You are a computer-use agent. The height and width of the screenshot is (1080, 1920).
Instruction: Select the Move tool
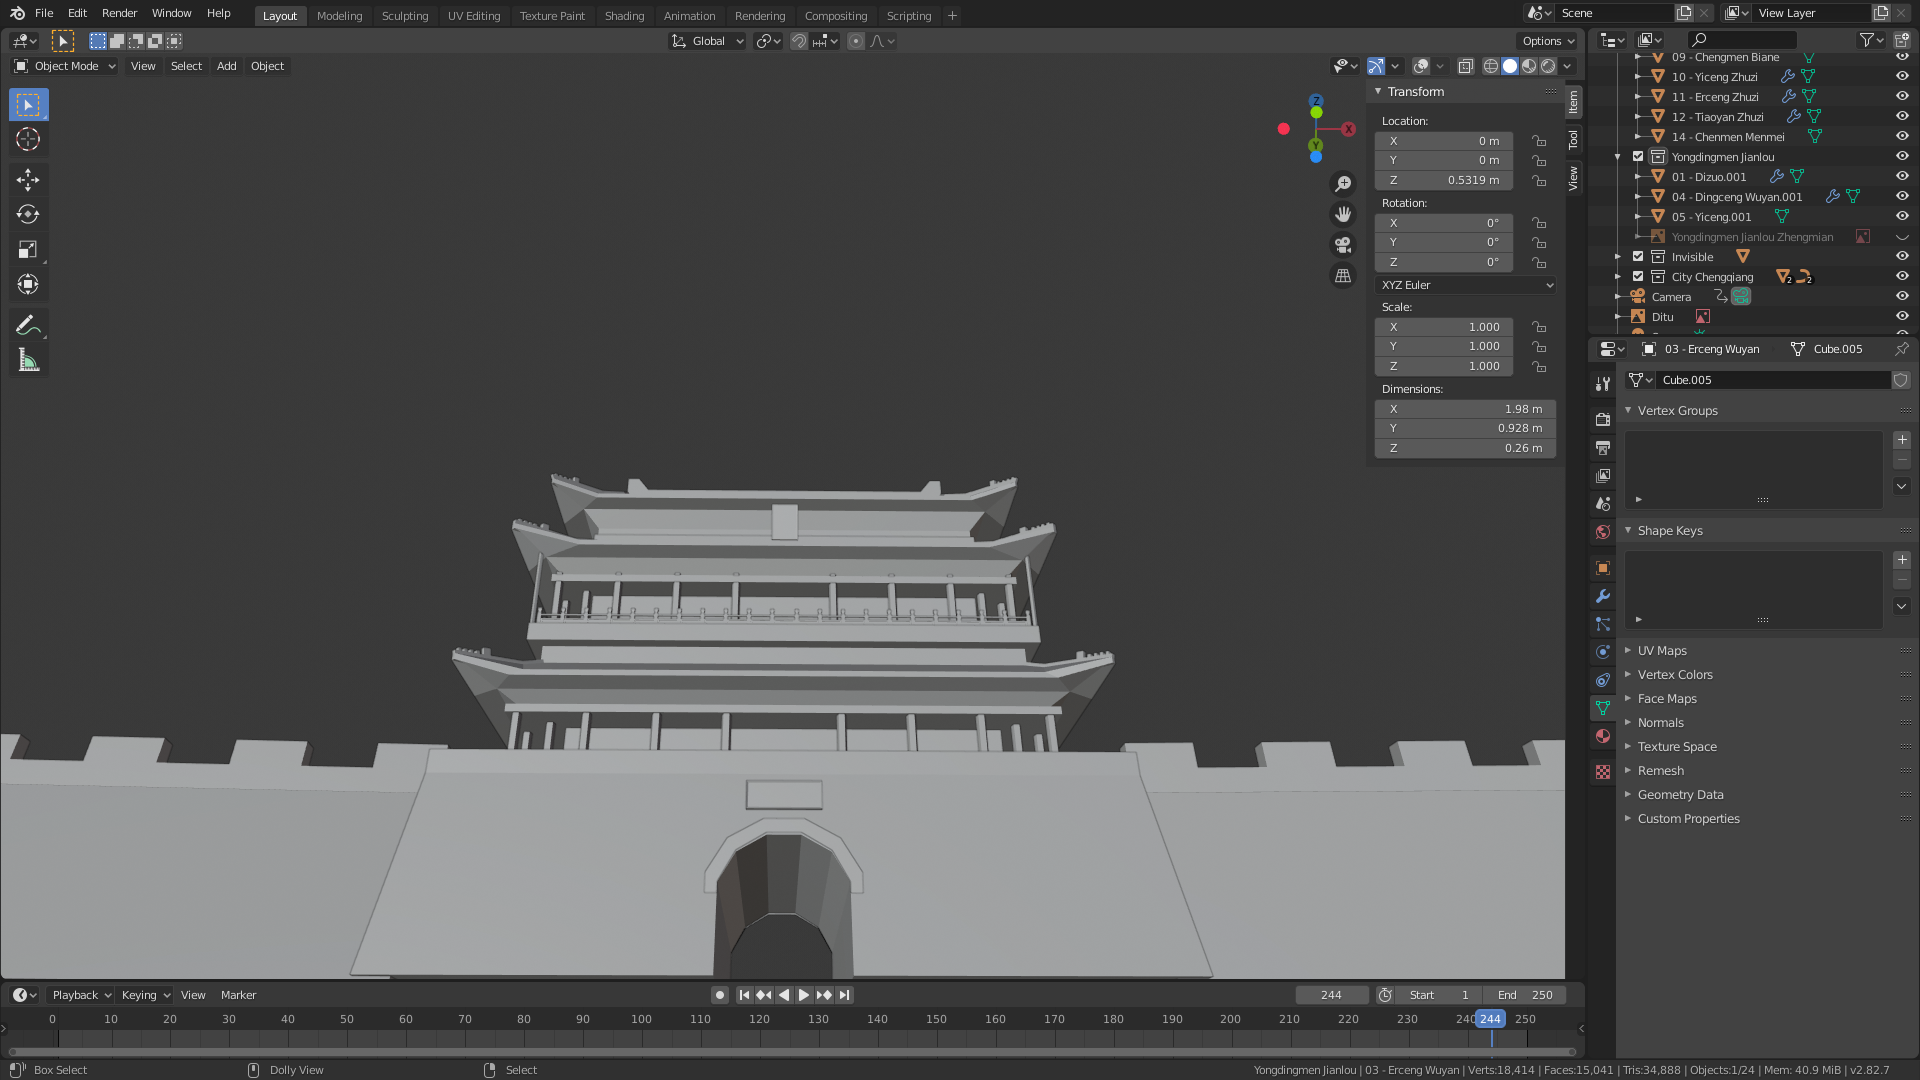tap(28, 179)
